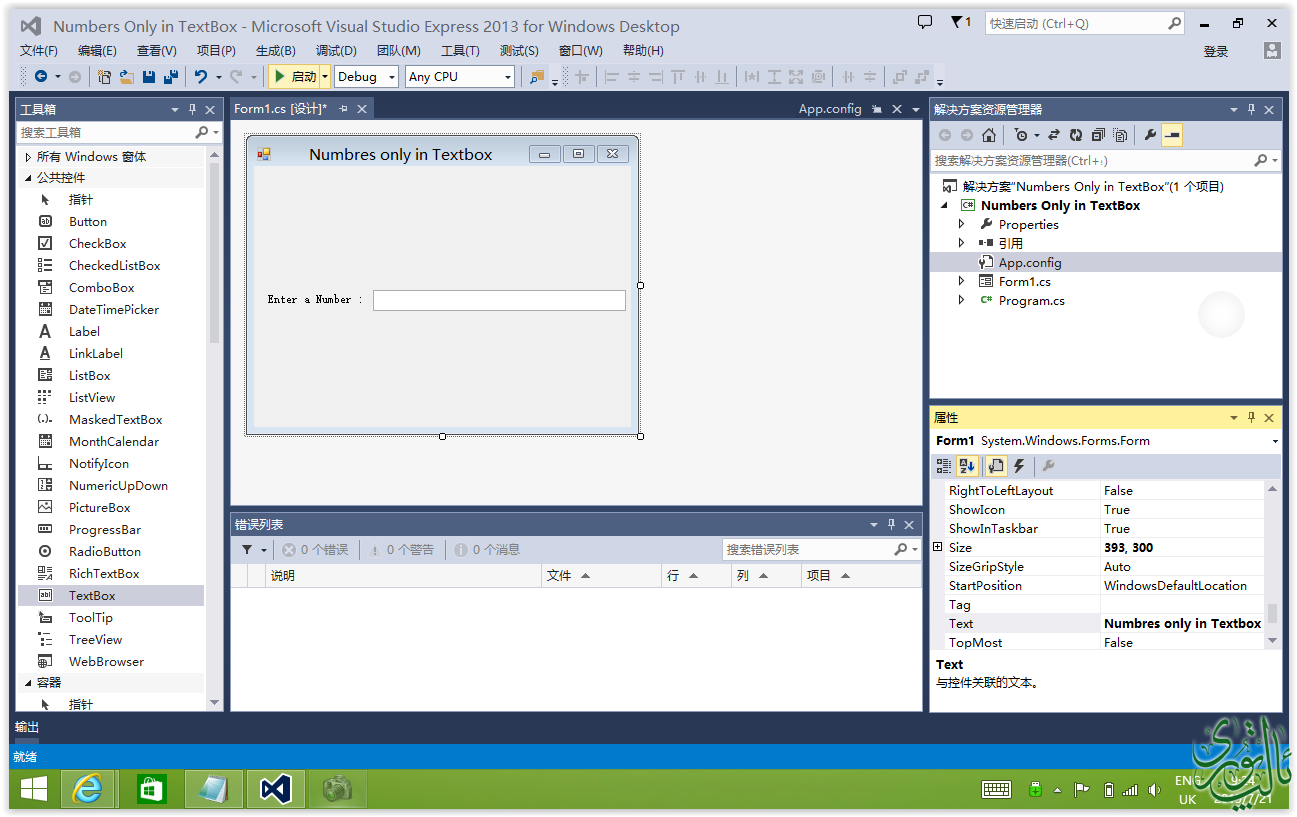Open the 调试(D) menu
The height and width of the screenshot is (817, 1297).
[x=336, y=51]
